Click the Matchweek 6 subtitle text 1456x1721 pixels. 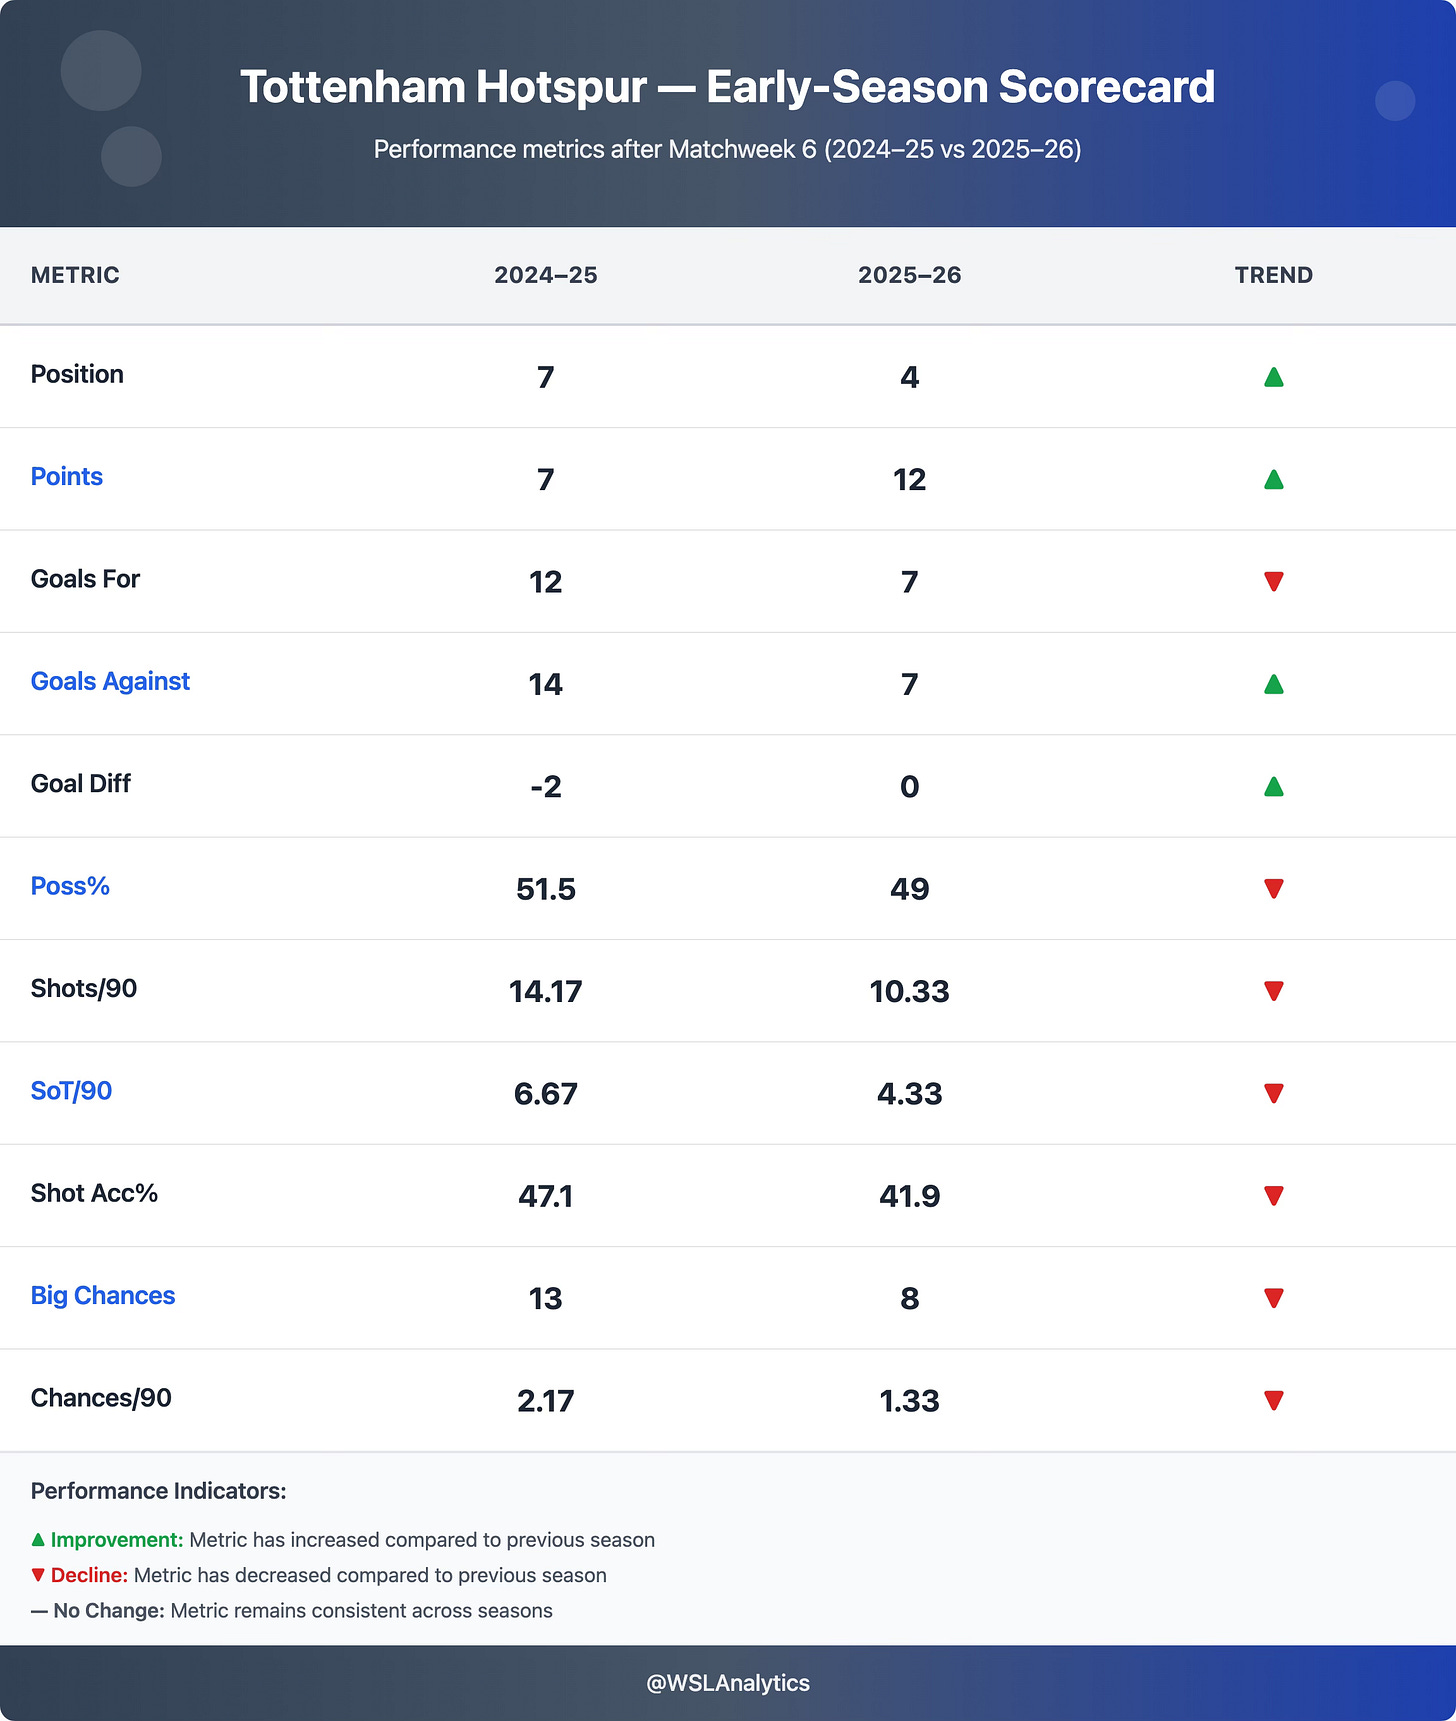[728, 149]
